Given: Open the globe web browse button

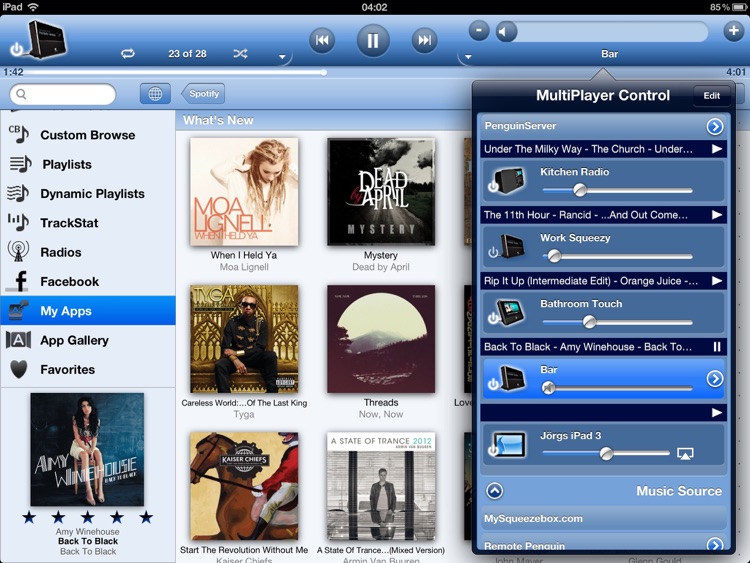Looking at the screenshot, I should pyautogui.click(x=155, y=94).
